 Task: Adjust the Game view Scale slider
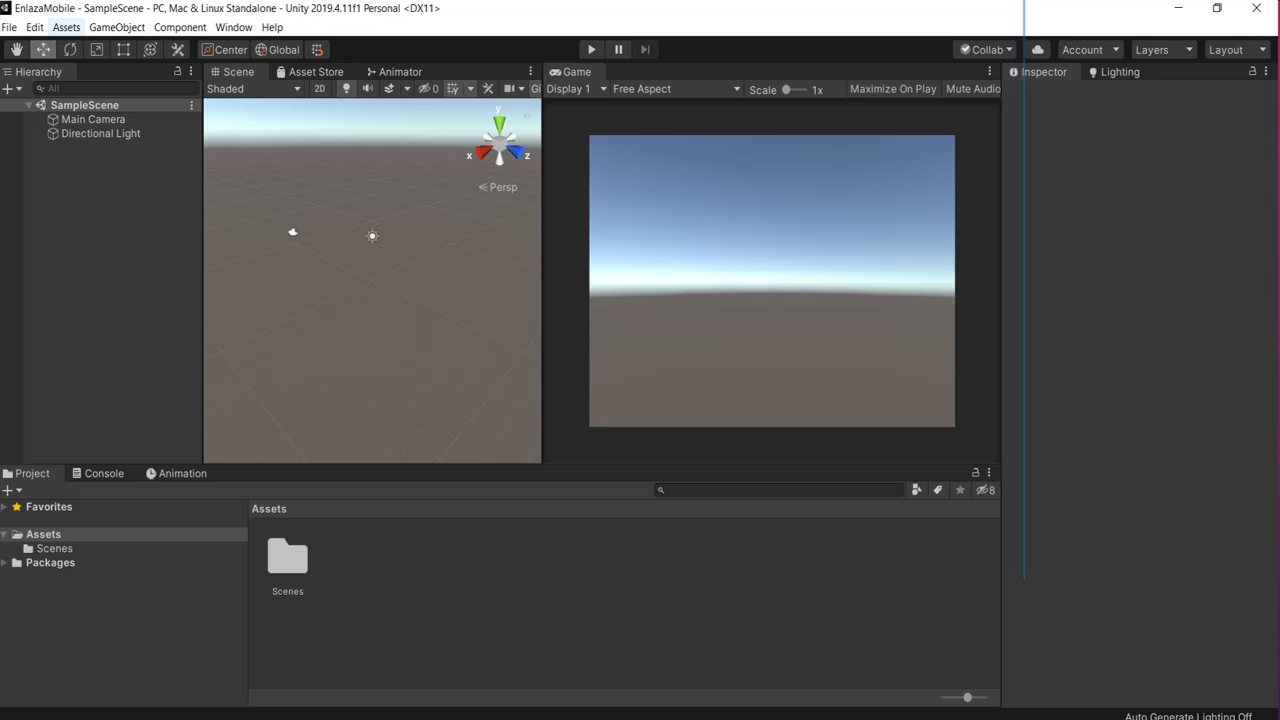(794, 90)
